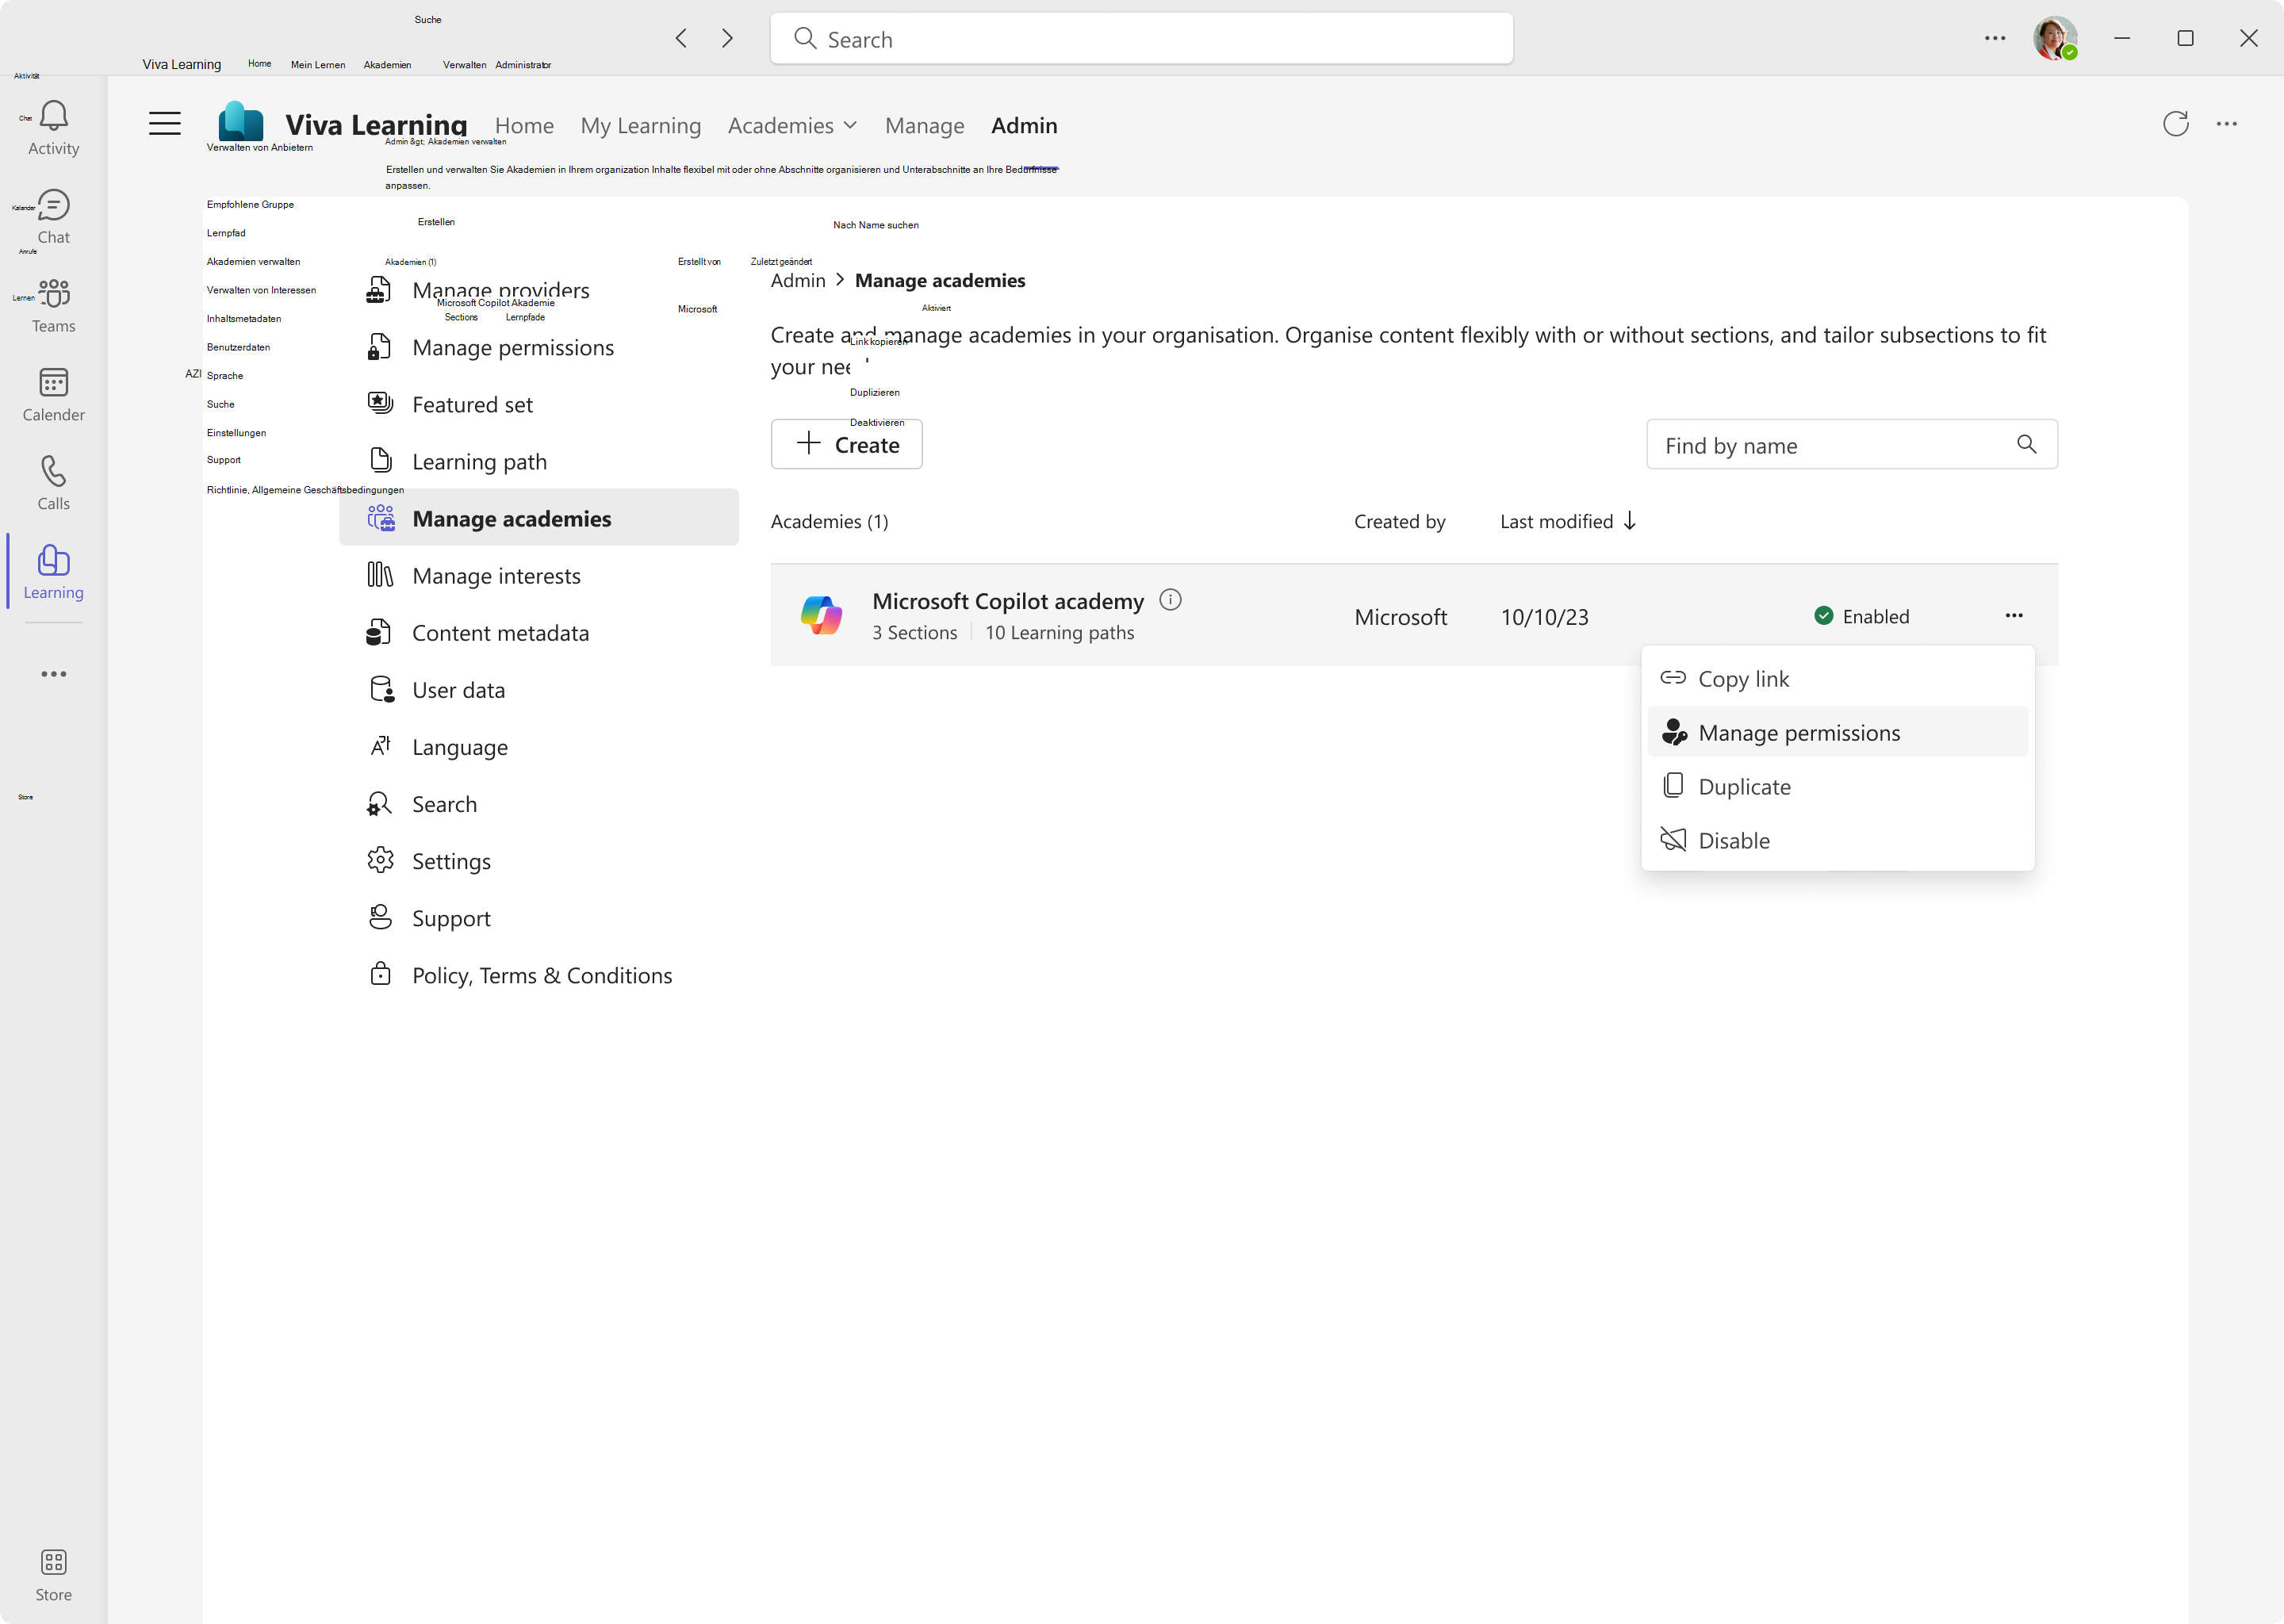The image size is (2284, 1624).
Task: Create a new academy
Action: click(x=846, y=444)
